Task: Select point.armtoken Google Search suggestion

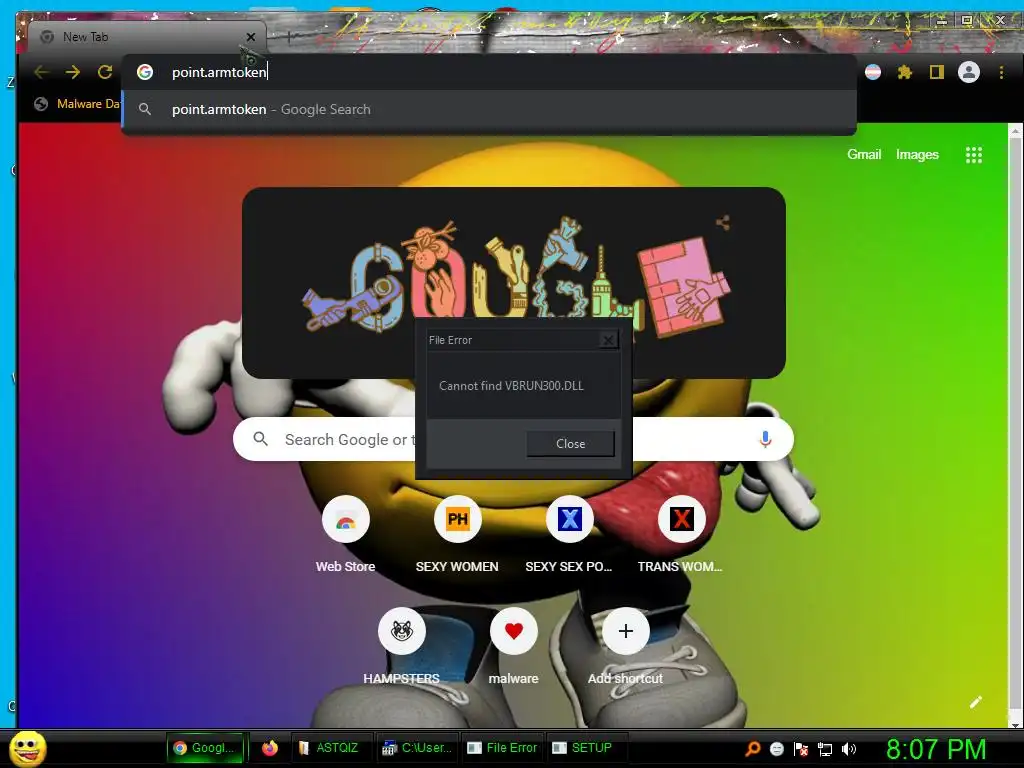Action: (490, 109)
